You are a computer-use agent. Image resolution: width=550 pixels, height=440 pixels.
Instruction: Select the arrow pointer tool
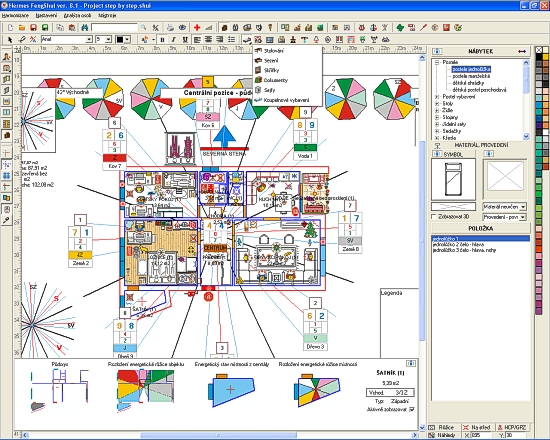(x=9, y=39)
